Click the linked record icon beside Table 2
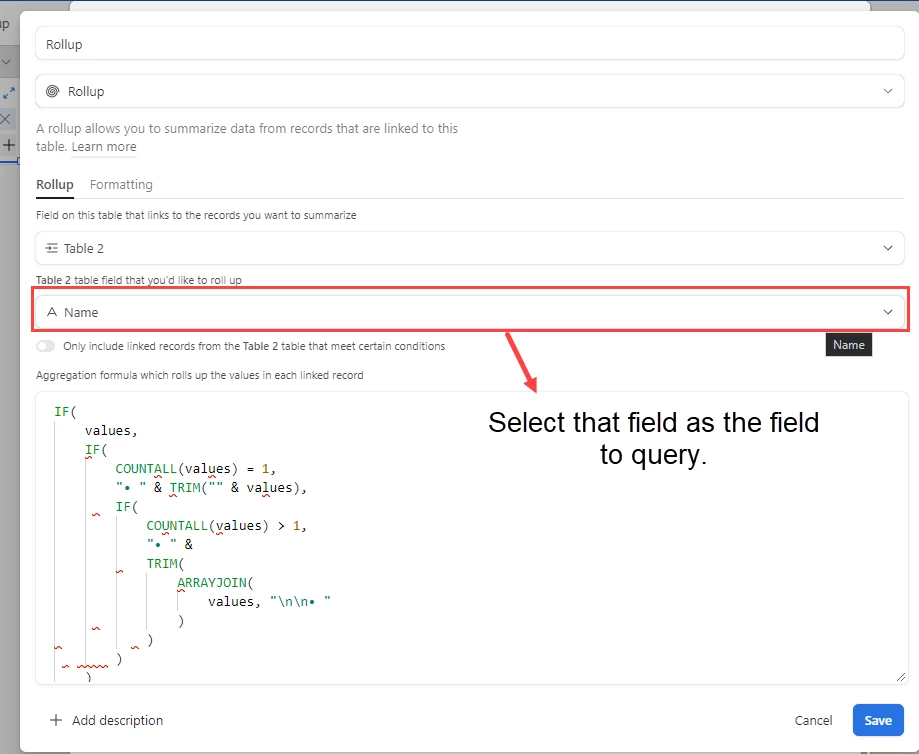Image resolution: width=919 pixels, height=754 pixels. 52,248
